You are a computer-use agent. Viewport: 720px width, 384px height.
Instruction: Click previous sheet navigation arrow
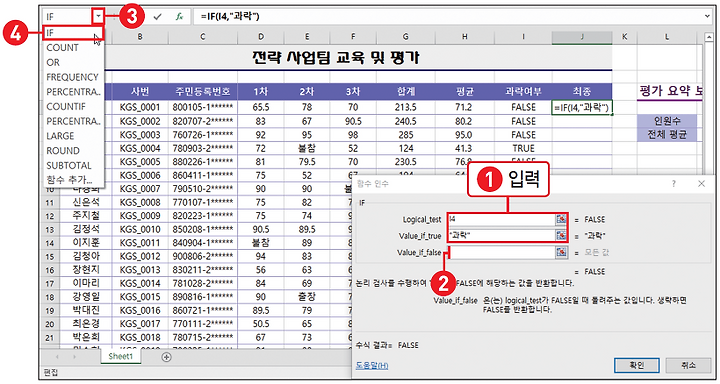click(57, 357)
